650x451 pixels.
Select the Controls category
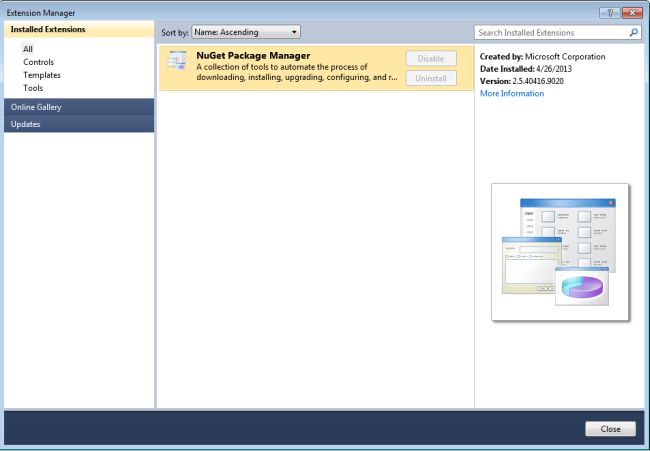39,62
